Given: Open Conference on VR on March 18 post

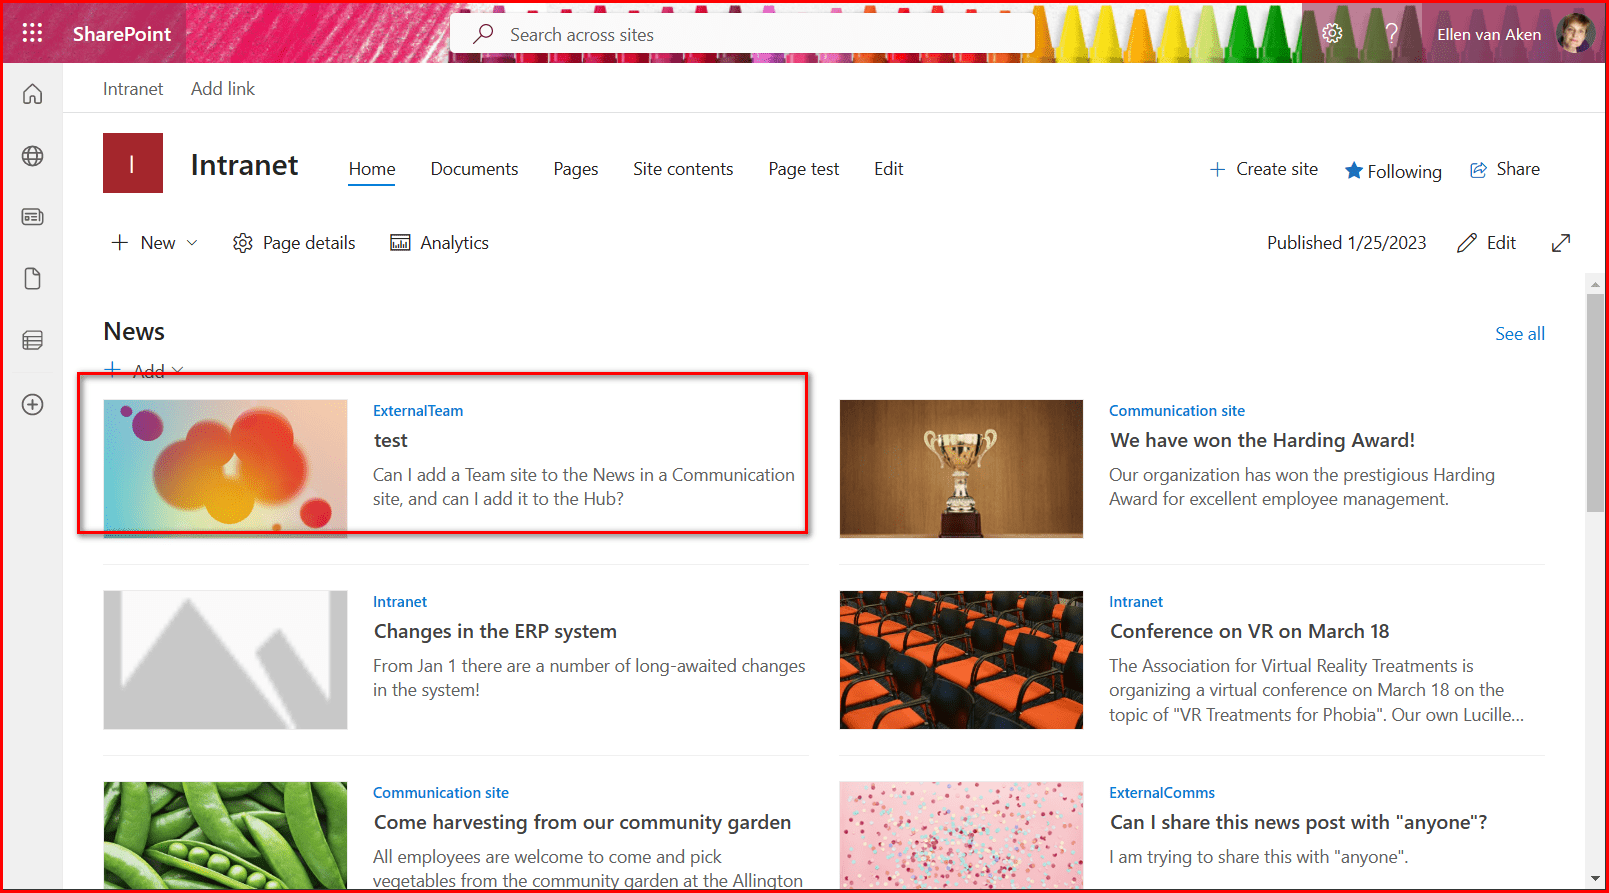Looking at the screenshot, I should [x=1249, y=632].
